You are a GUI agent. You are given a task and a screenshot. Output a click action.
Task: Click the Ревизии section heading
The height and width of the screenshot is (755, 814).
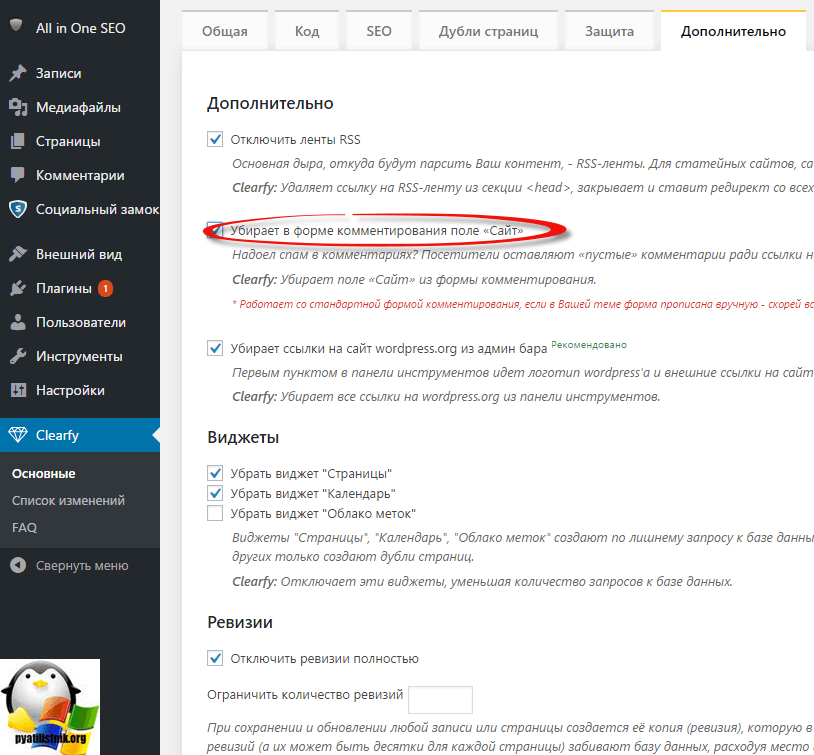click(x=240, y=622)
